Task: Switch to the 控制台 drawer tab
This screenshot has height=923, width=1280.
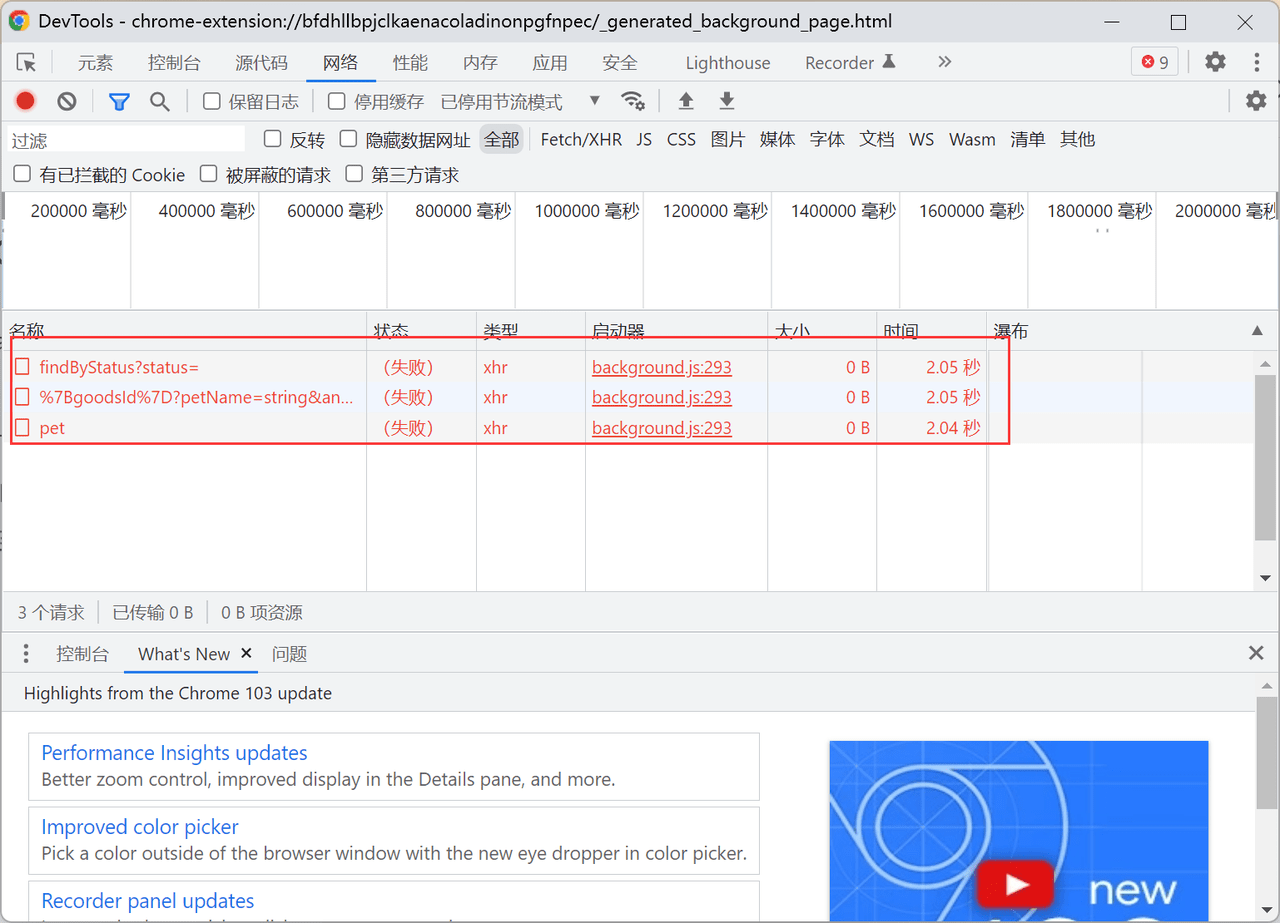Action: (83, 653)
